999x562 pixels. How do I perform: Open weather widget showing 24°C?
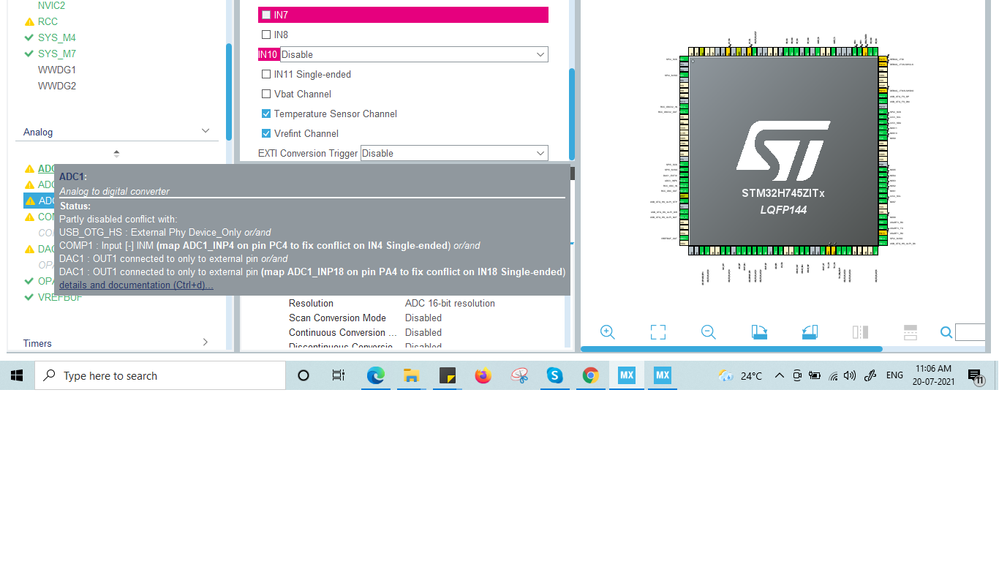pos(740,376)
